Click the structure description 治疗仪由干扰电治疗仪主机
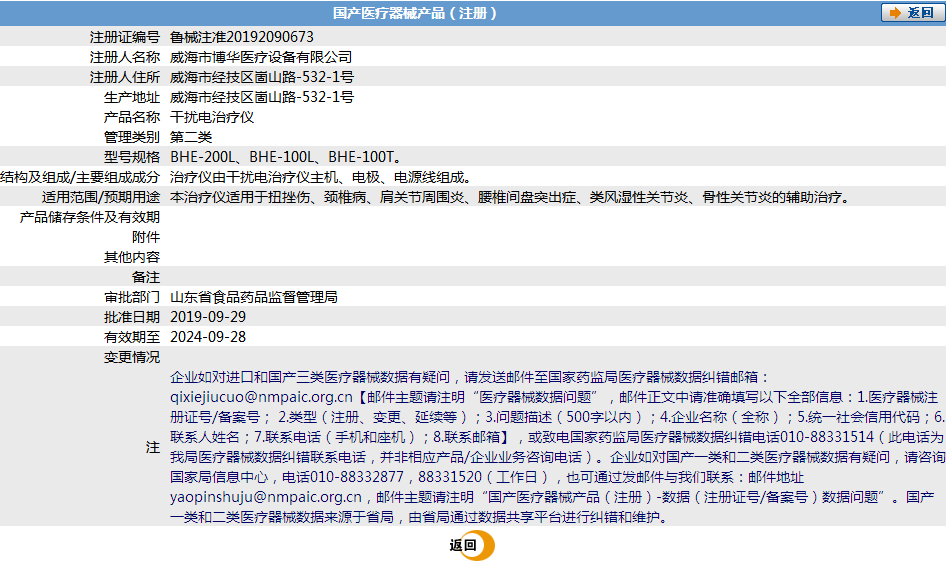947x563 pixels. coord(254,177)
